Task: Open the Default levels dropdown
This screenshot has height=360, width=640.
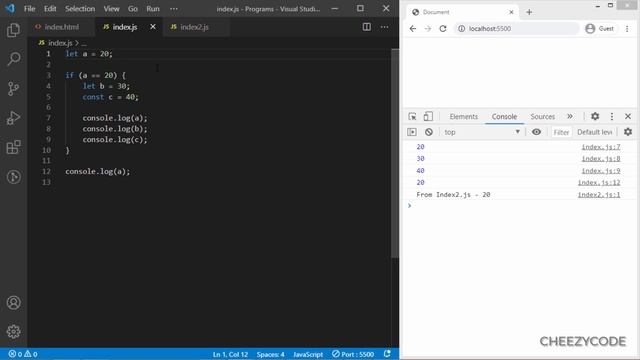Action: (x=595, y=132)
